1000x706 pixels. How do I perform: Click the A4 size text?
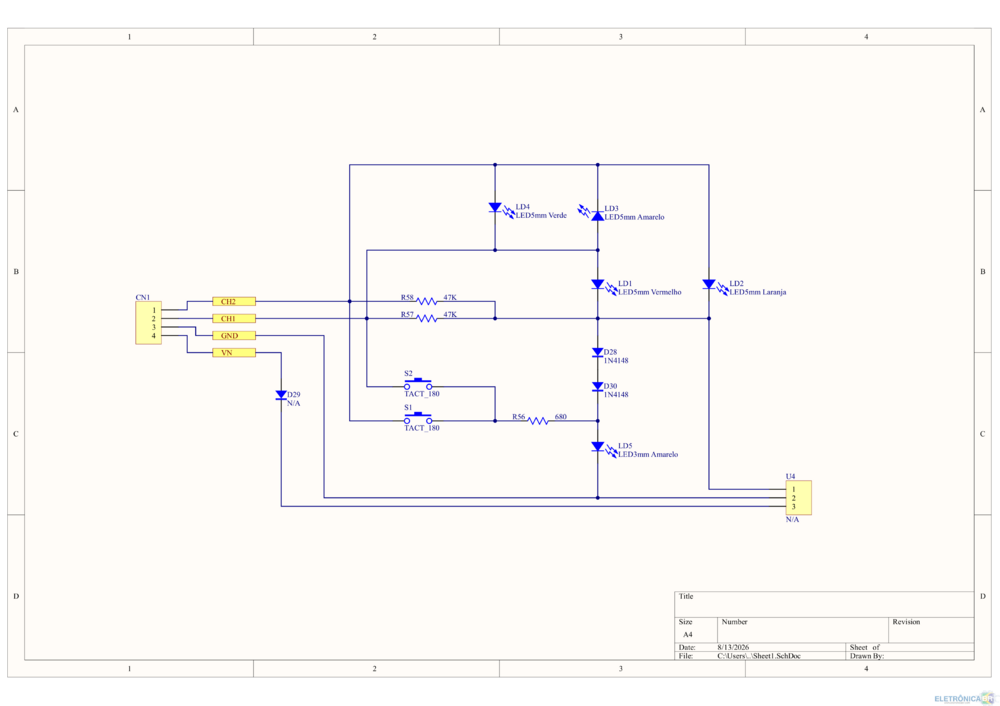(x=688, y=635)
